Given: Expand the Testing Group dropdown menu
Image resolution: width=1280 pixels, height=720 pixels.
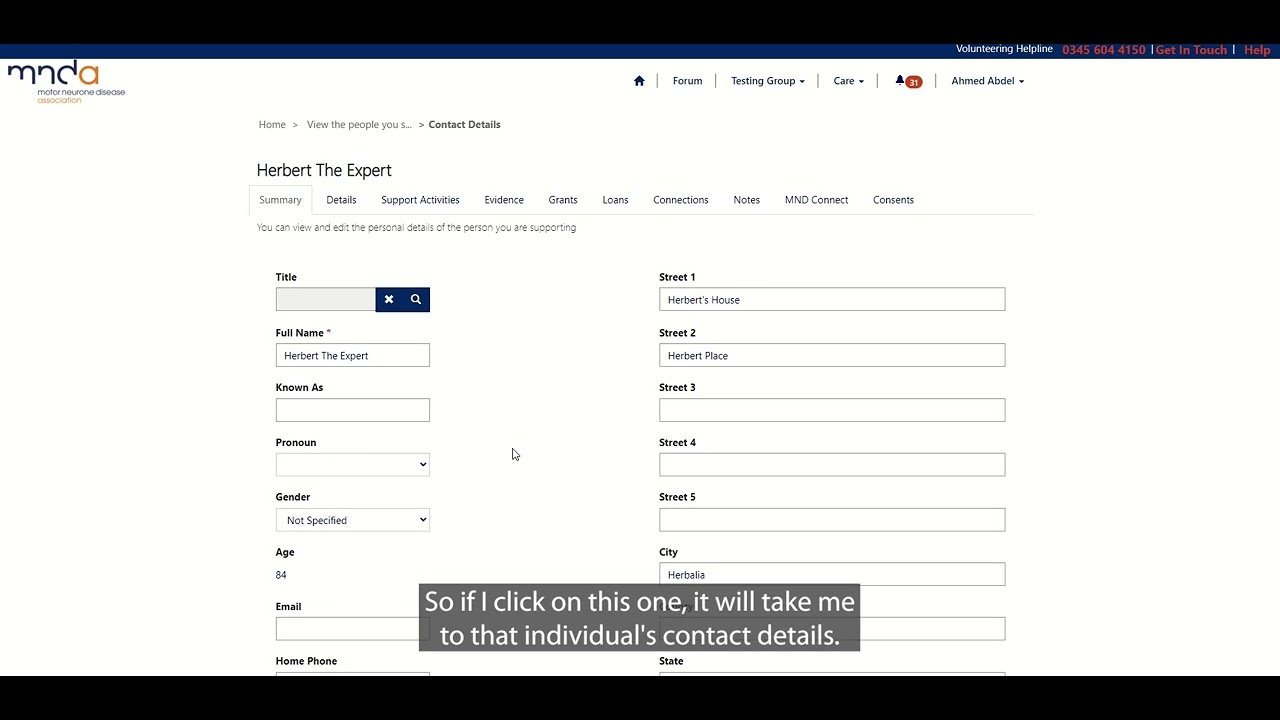Looking at the screenshot, I should point(767,81).
